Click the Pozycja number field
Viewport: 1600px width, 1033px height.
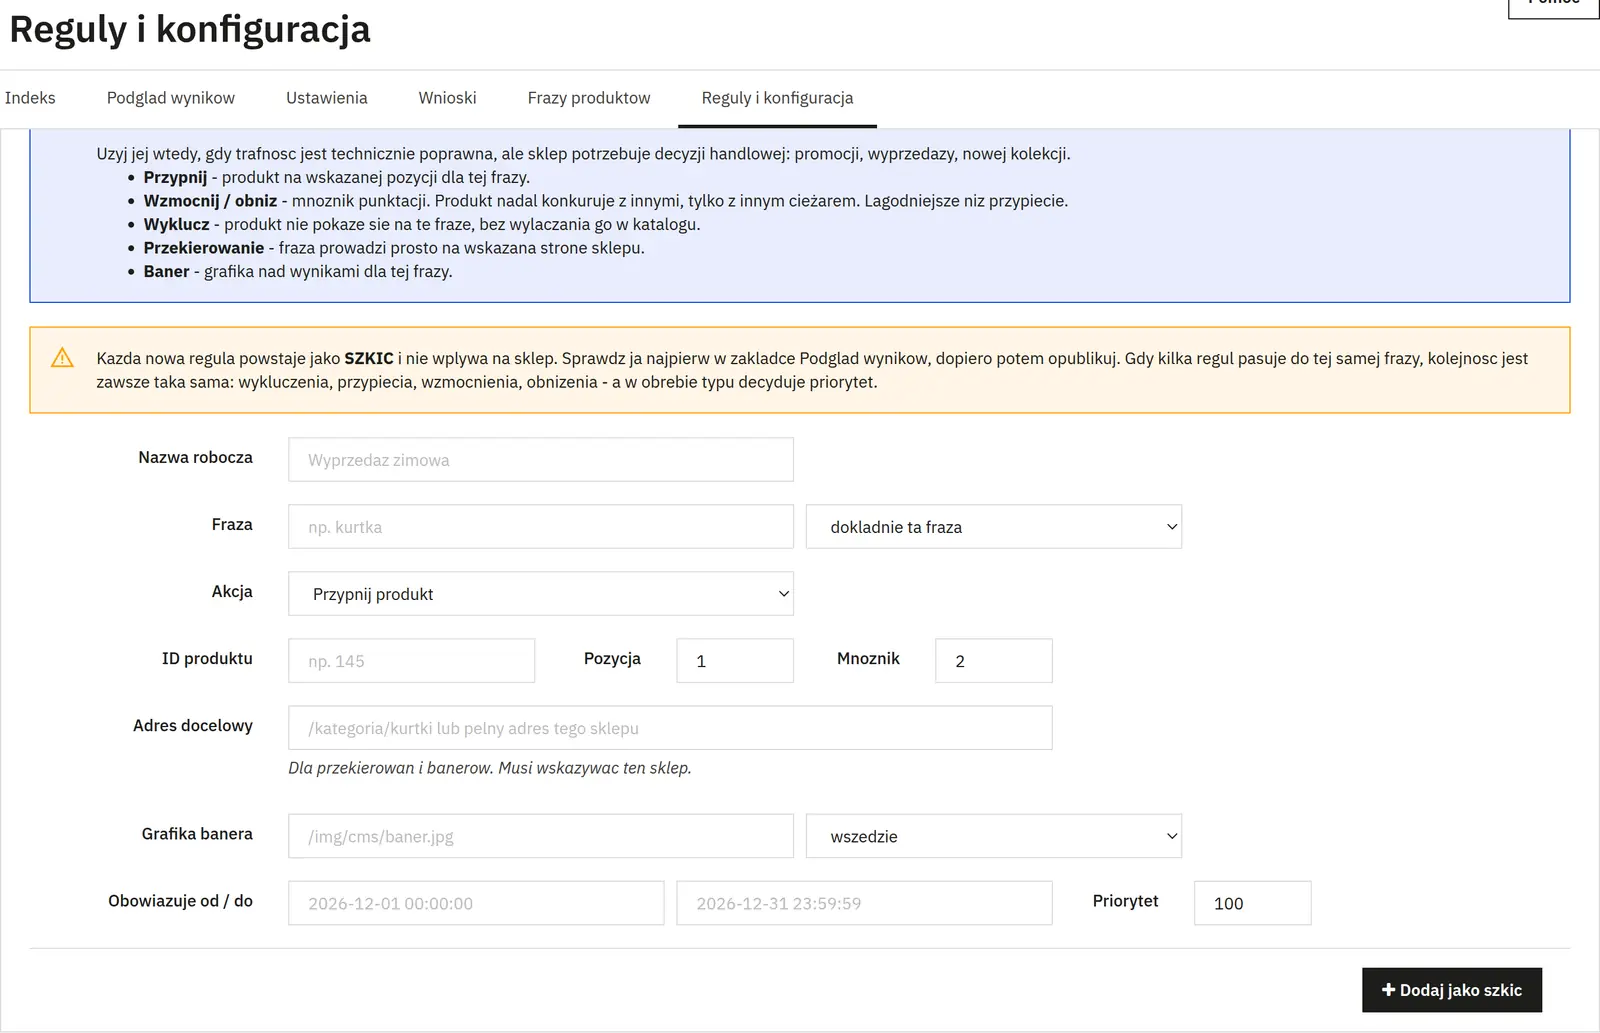tap(735, 661)
